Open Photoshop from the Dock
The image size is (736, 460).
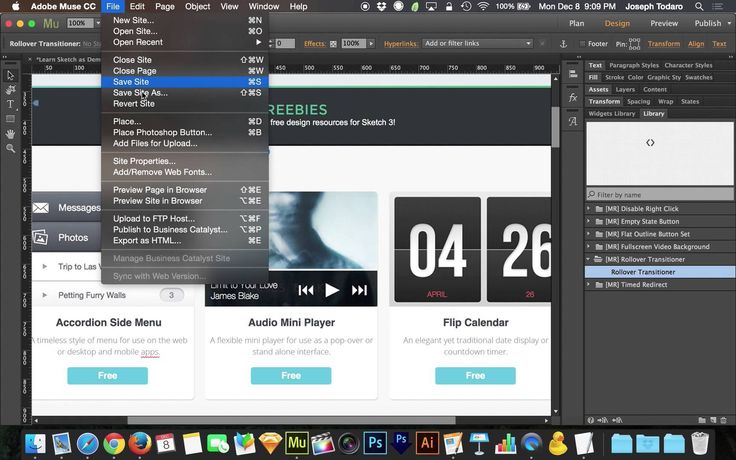click(x=375, y=443)
